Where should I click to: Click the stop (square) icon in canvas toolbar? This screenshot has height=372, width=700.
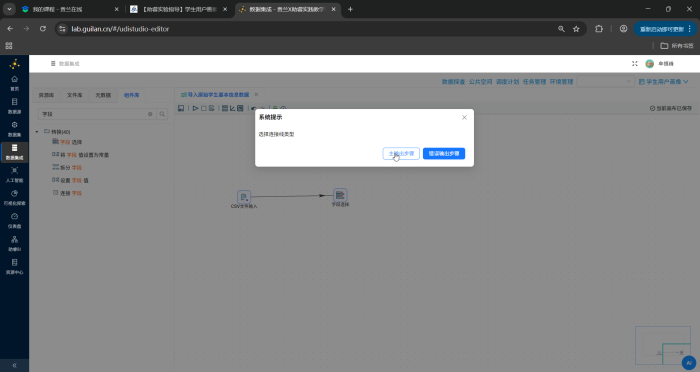204,109
